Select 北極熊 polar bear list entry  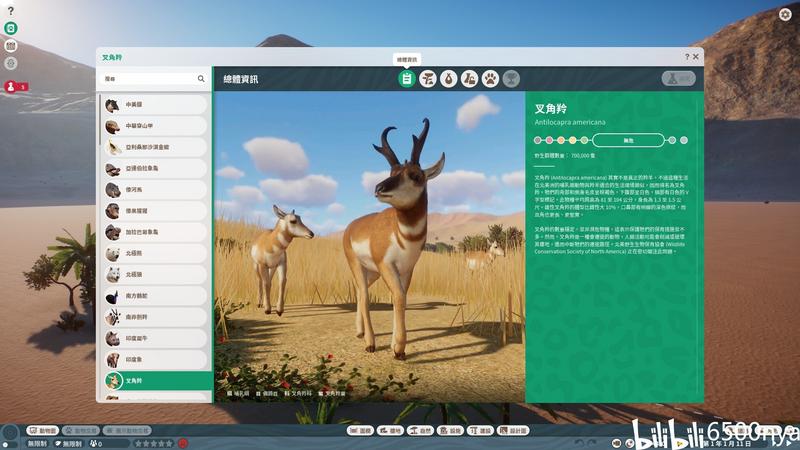click(x=155, y=254)
